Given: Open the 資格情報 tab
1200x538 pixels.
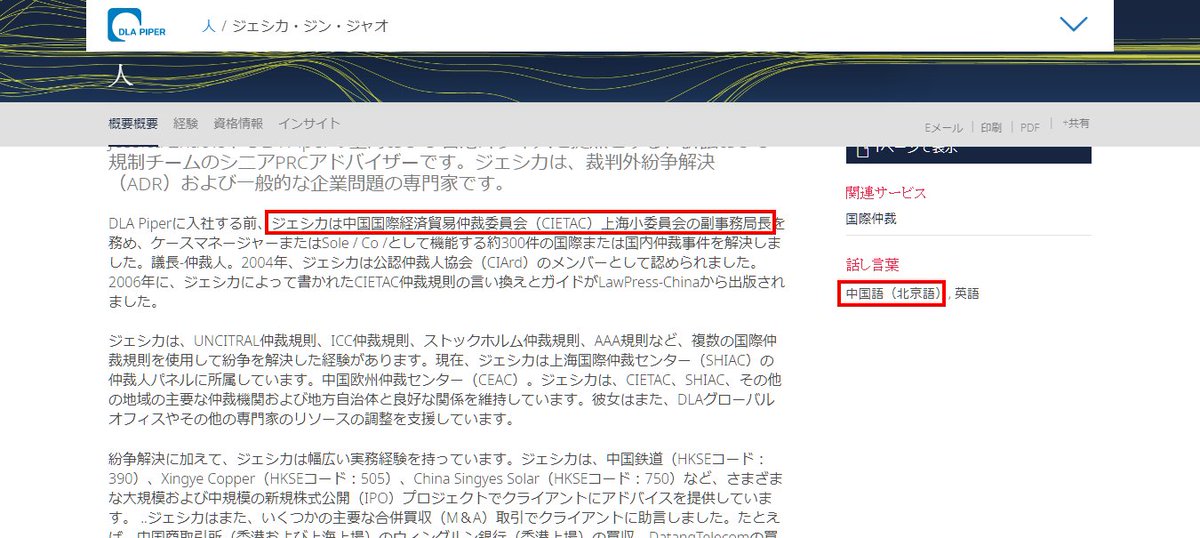Looking at the screenshot, I should tap(238, 124).
